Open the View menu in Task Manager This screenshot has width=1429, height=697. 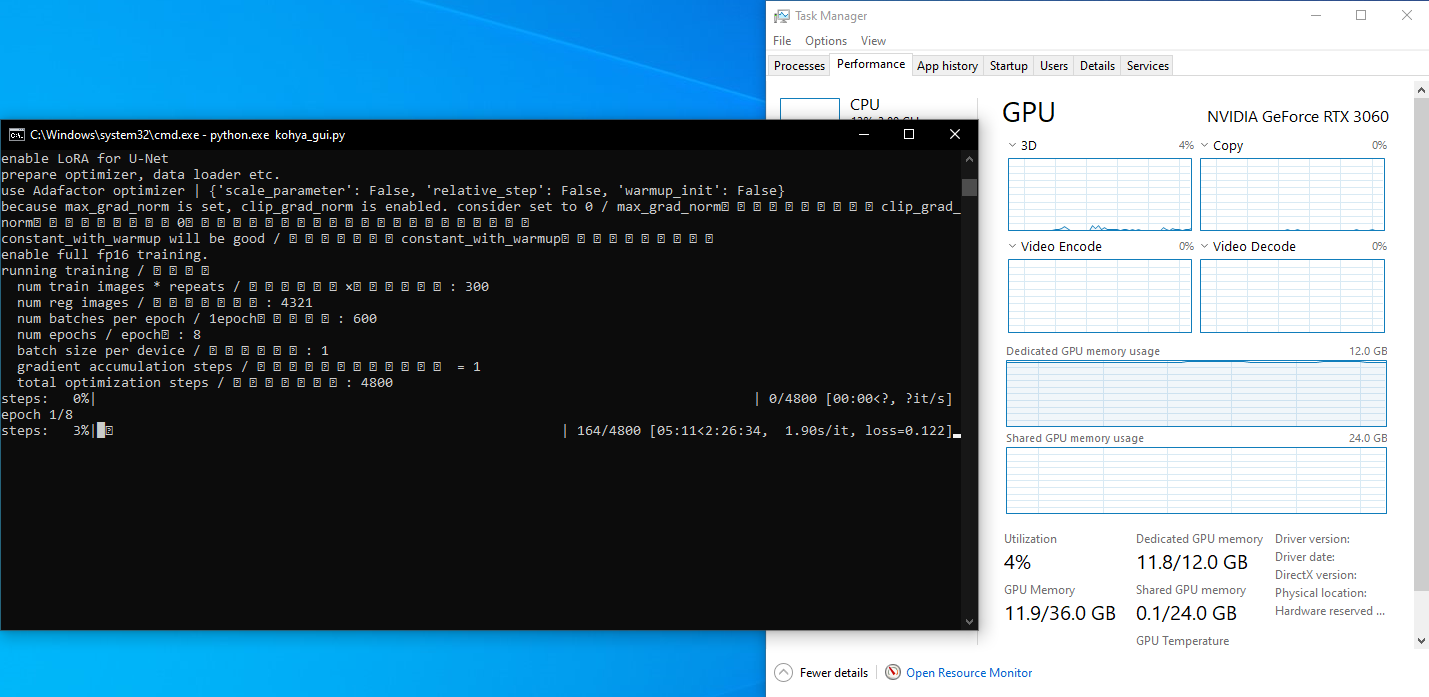[x=873, y=41]
